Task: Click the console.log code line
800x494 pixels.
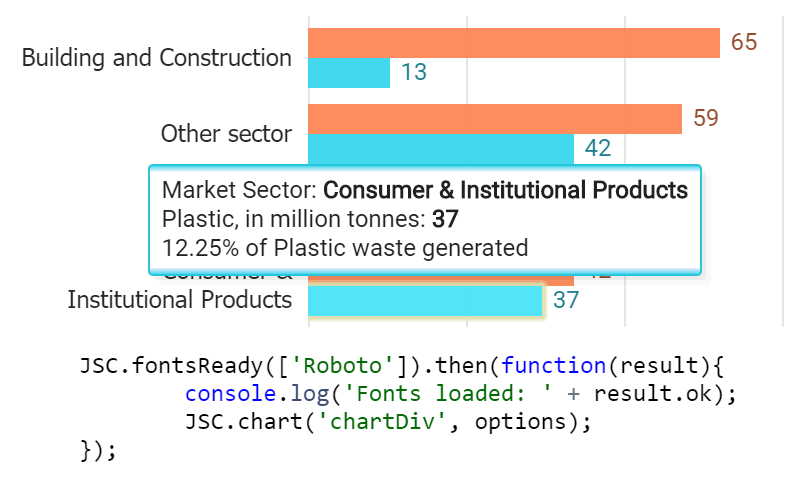Action: pos(460,393)
